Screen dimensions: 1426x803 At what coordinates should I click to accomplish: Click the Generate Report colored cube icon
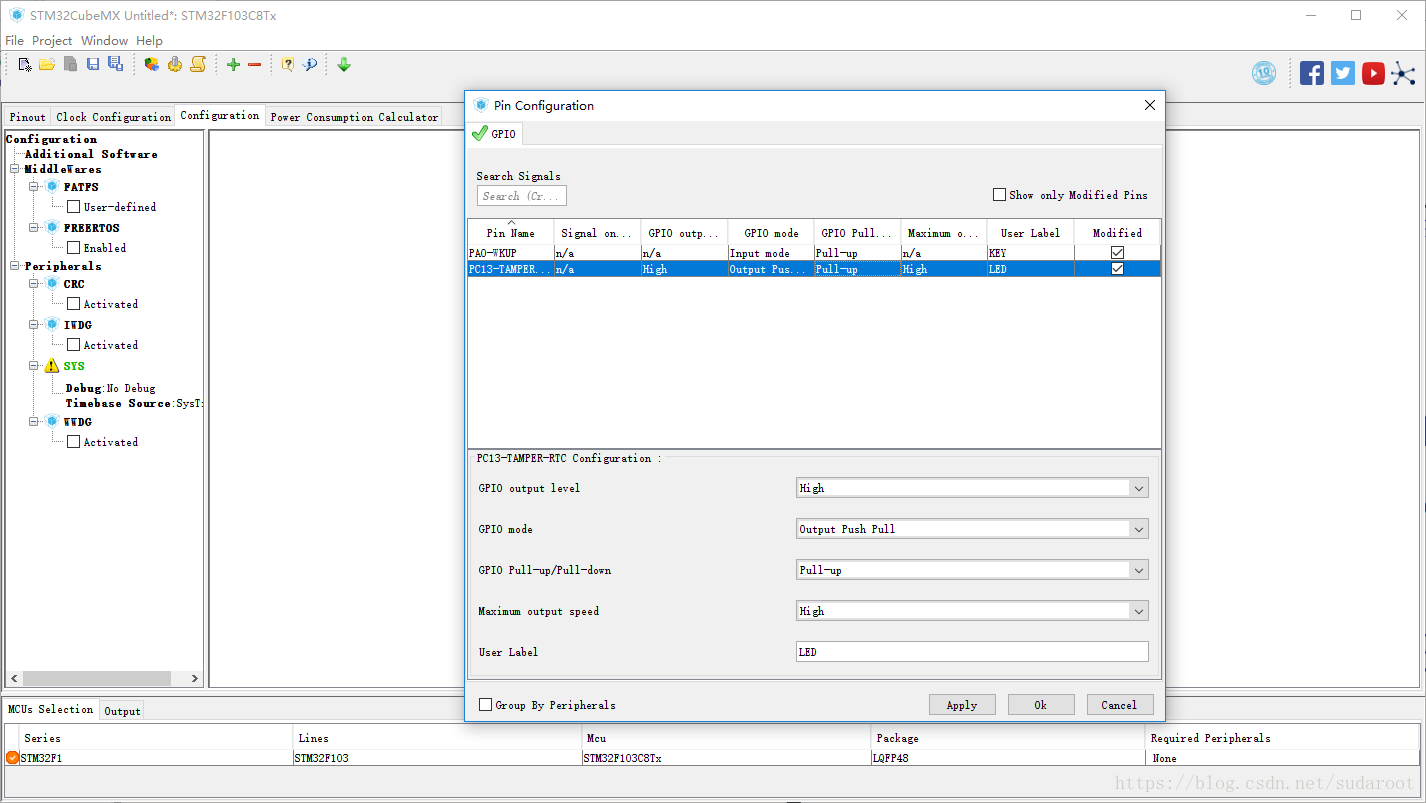click(152, 64)
